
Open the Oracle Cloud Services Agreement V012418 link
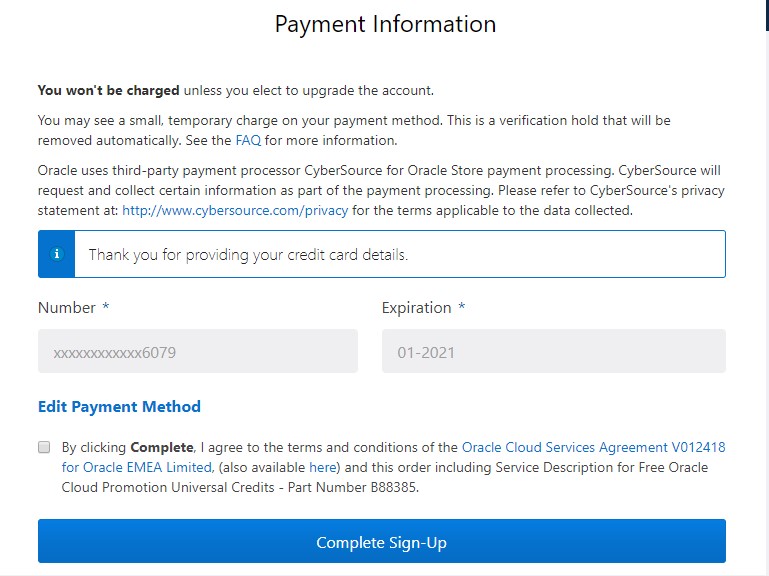pyautogui.click(x=593, y=447)
